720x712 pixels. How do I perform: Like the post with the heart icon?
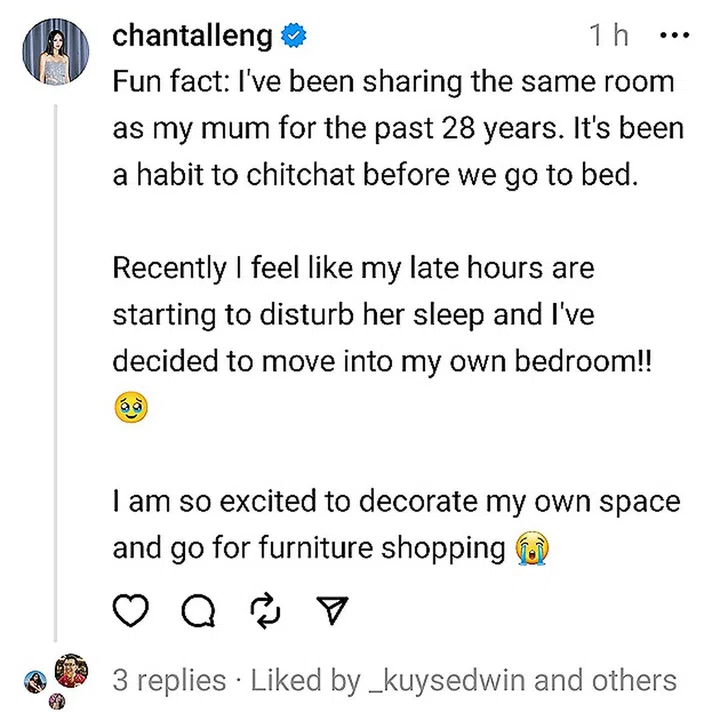(131, 609)
